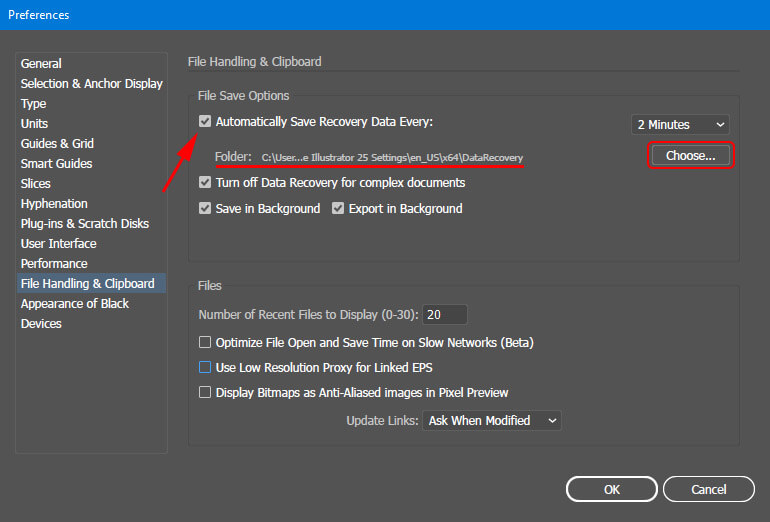Check Display Bitmaps as Anti-Aliased images option

[205, 392]
